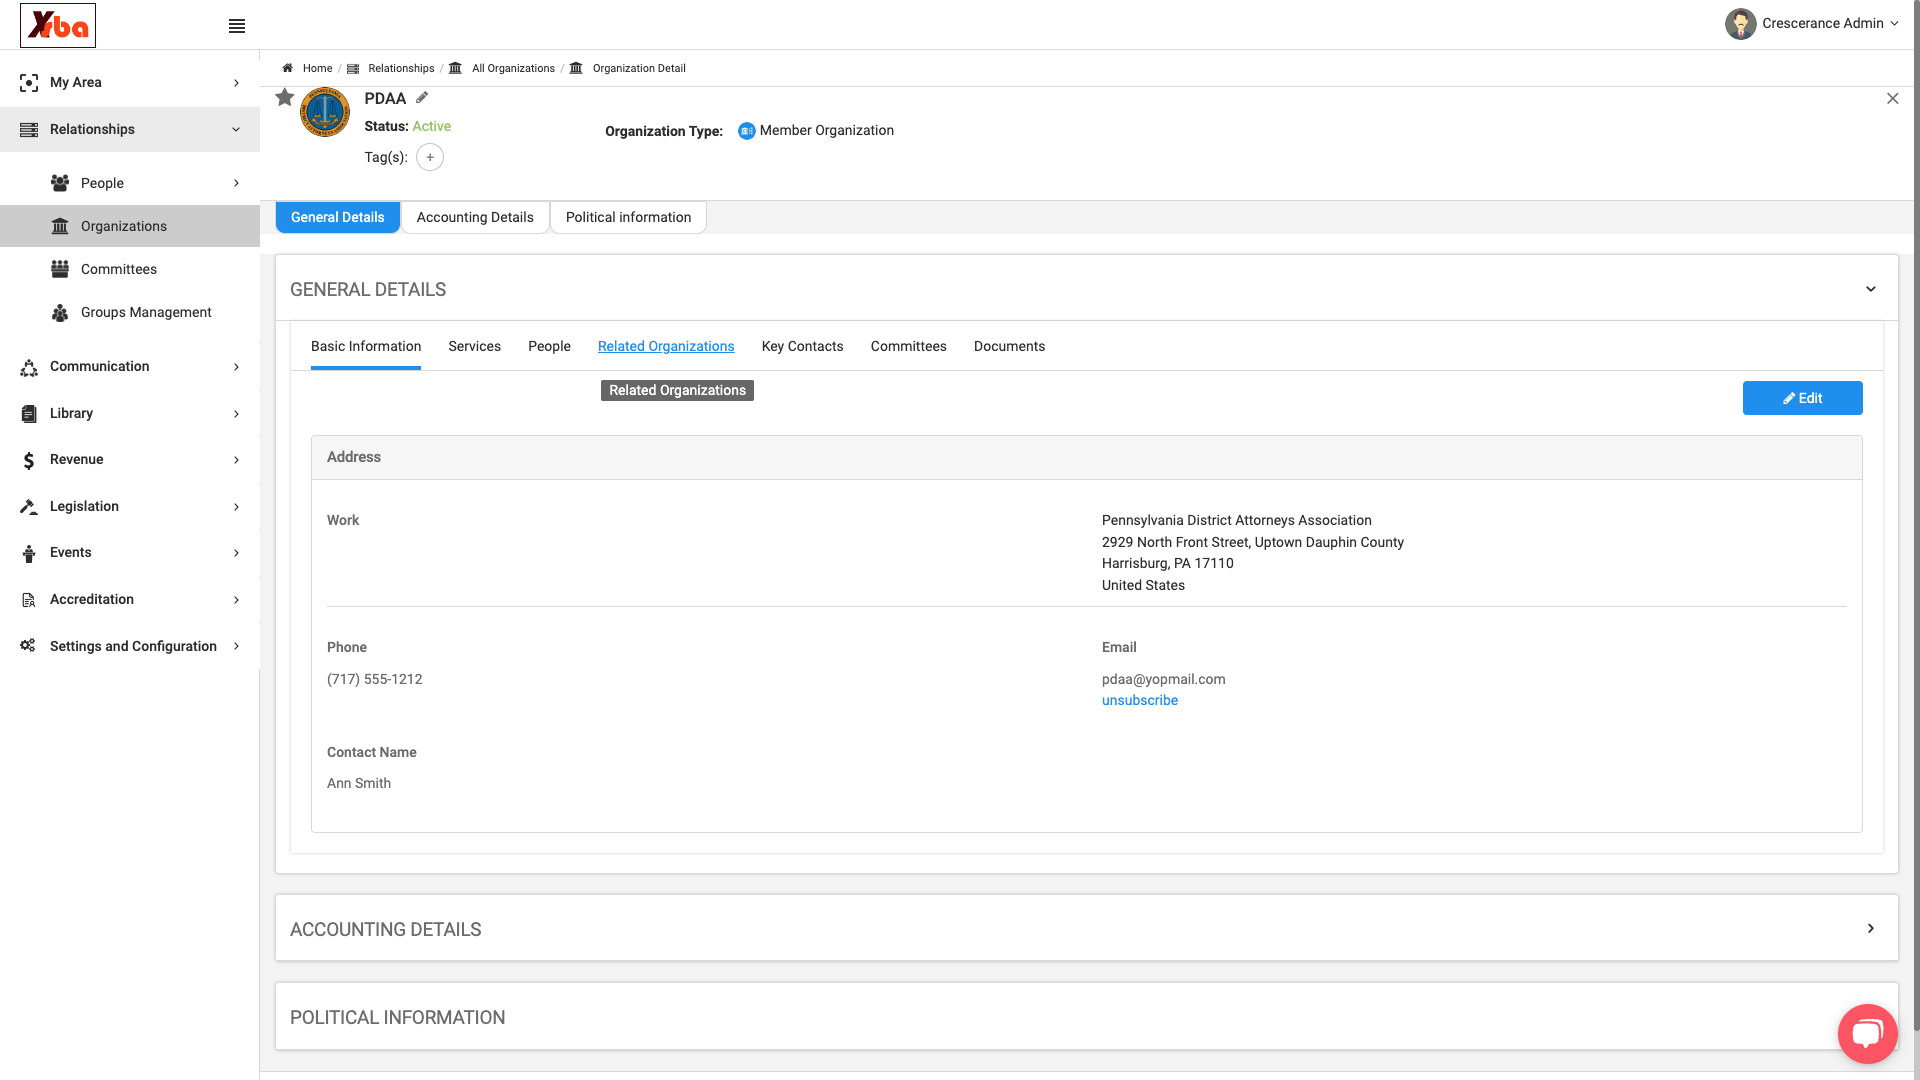Click the Revenue dollar icon
Image resolution: width=1920 pixels, height=1080 pixels.
[x=29, y=460]
